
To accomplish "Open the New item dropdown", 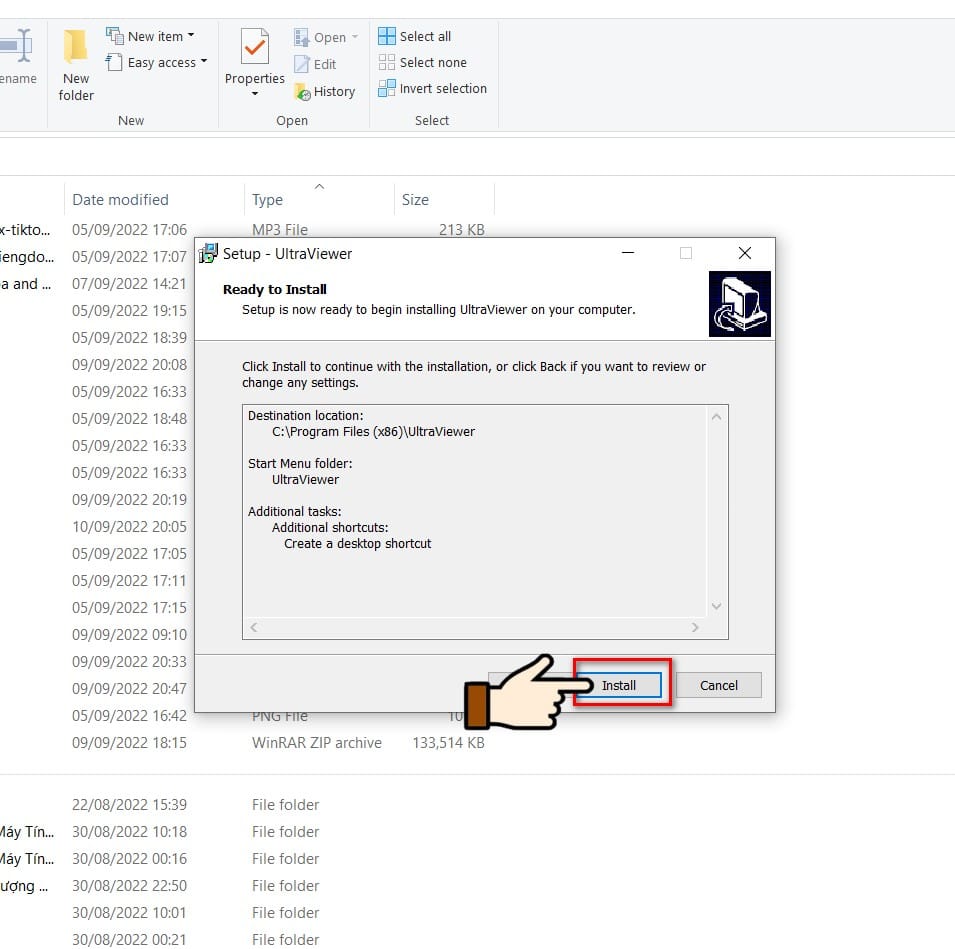I will pyautogui.click(x=150, y=37).
